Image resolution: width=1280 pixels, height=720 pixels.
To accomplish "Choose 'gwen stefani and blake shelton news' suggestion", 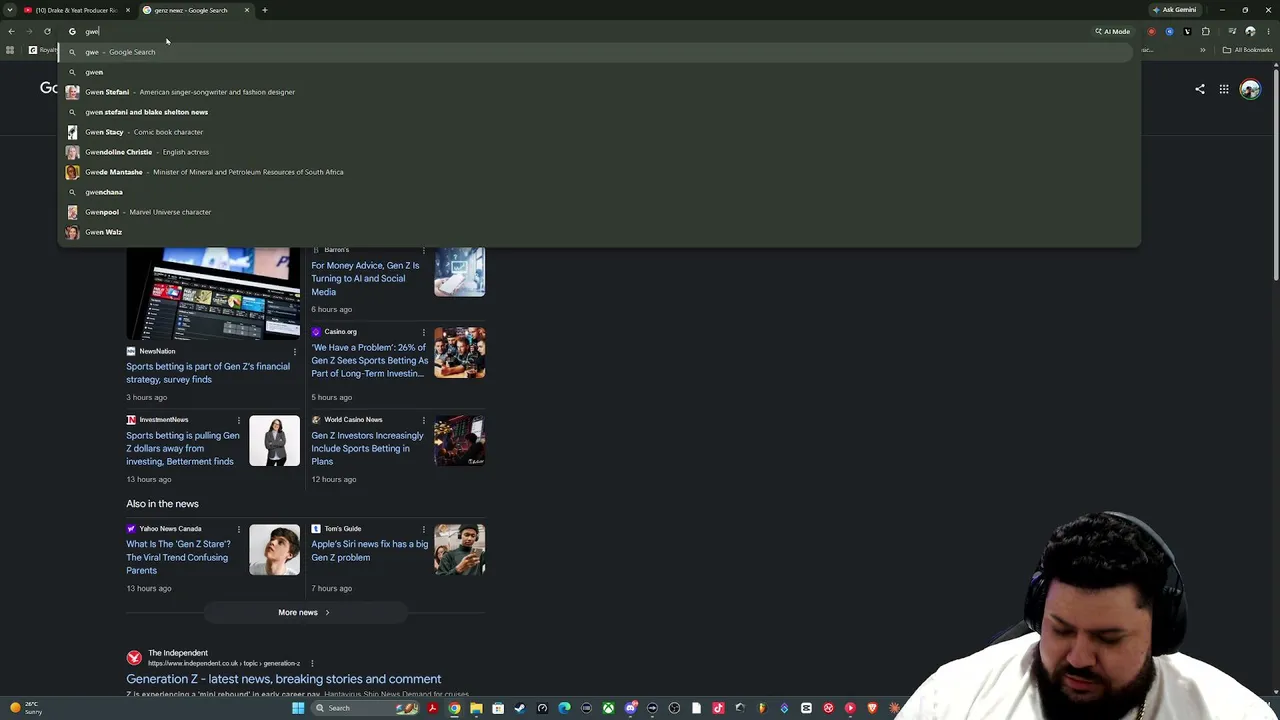I will tap(598, 112).
